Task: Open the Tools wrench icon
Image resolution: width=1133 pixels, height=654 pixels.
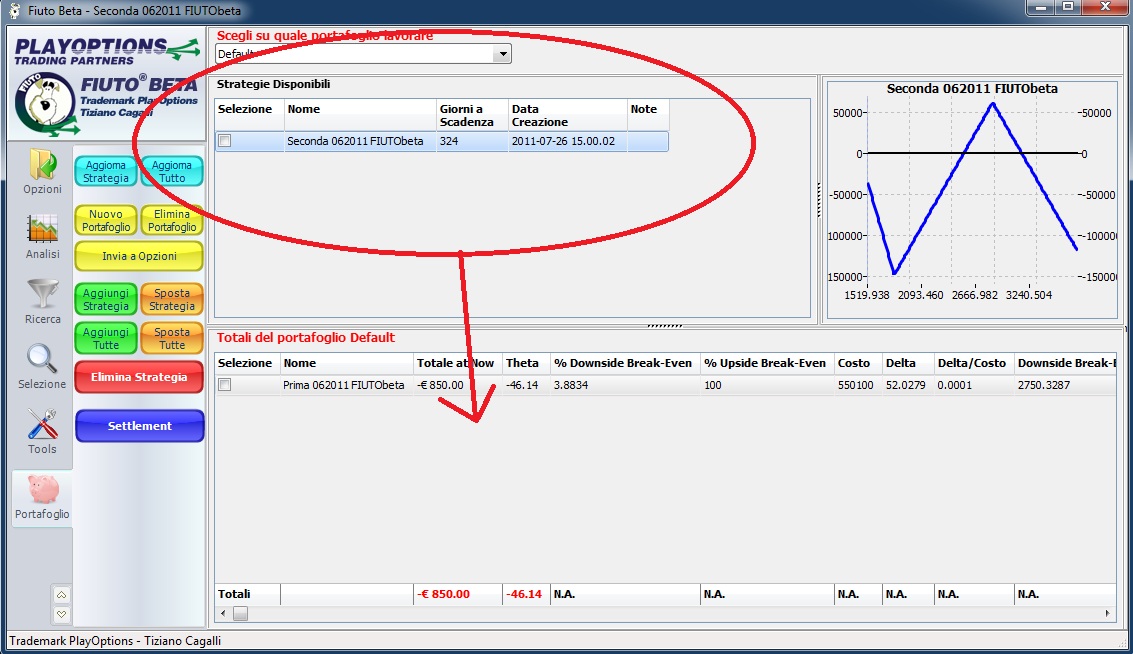Action: point(42,425)
